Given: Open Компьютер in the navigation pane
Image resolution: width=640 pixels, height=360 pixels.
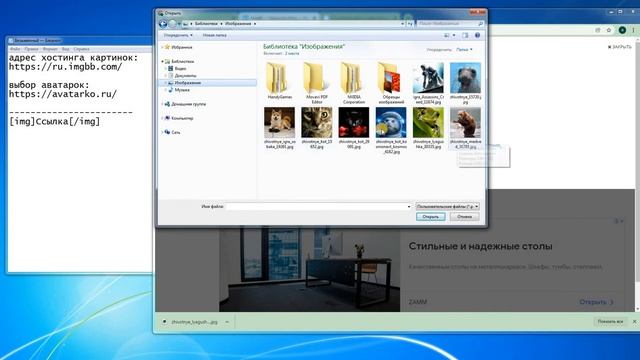Looking at the screenshot, I should point(182,118).
